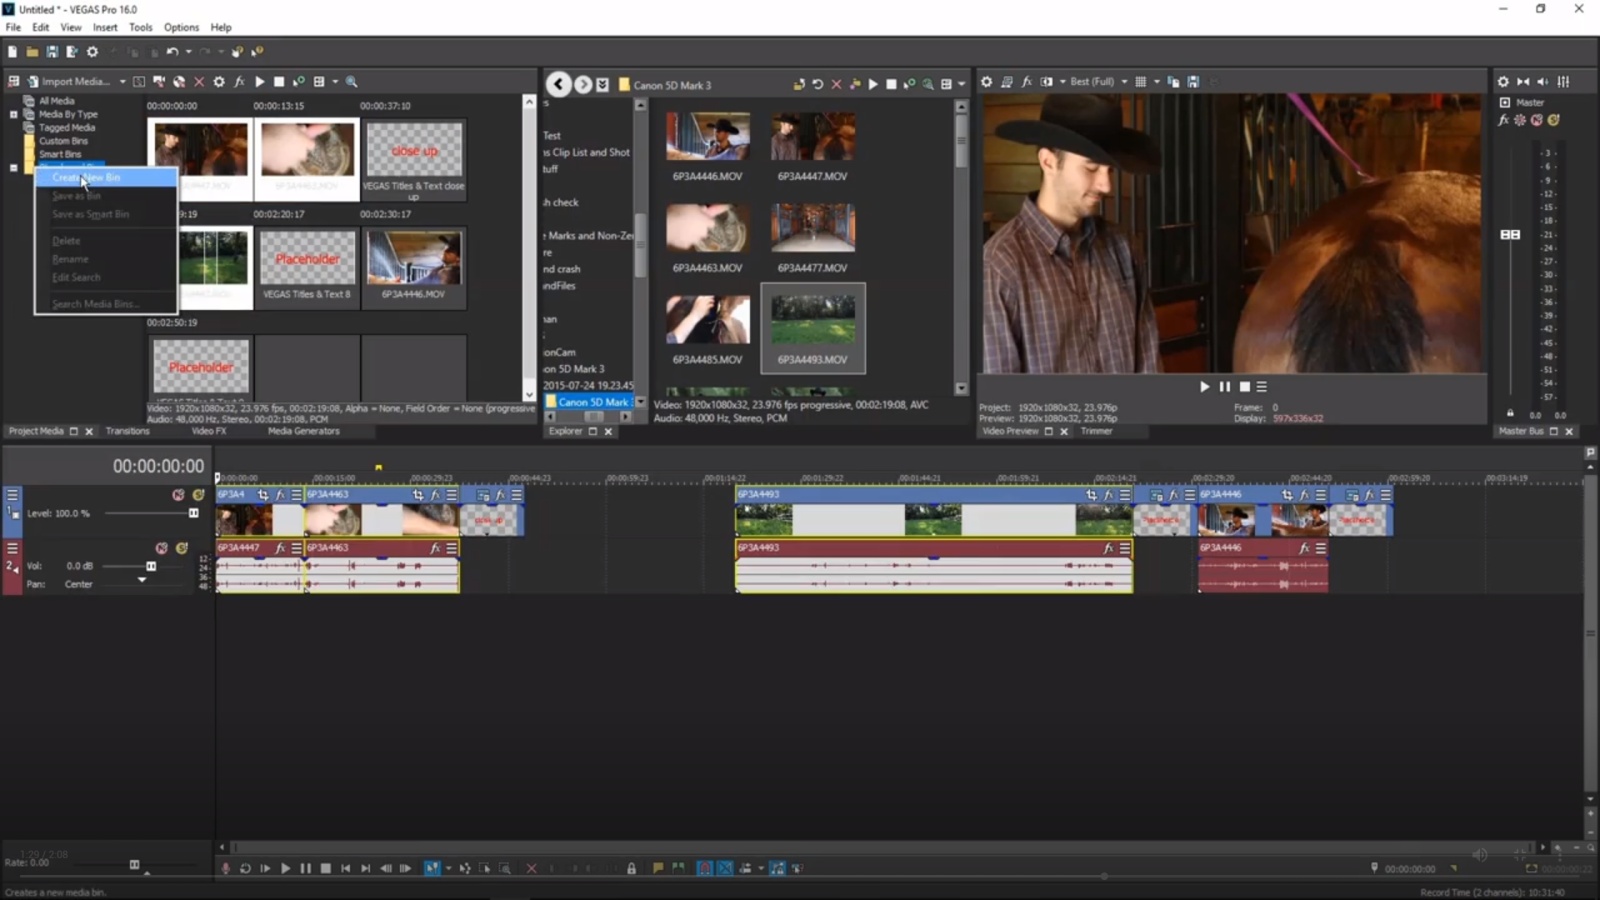Select the All Media tree item
This screenshot has width=1600, height=900.
pos(56,101)
